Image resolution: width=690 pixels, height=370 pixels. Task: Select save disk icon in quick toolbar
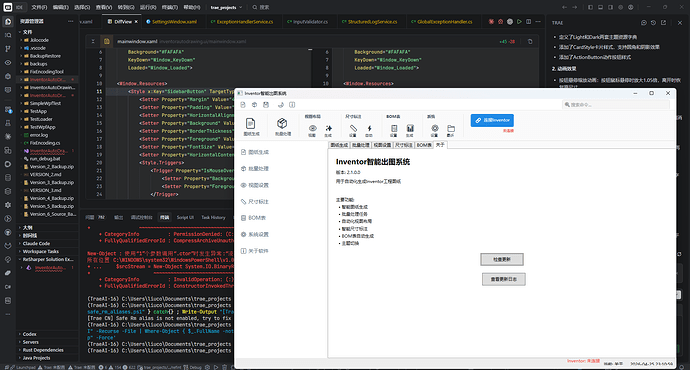click(266, 105)
